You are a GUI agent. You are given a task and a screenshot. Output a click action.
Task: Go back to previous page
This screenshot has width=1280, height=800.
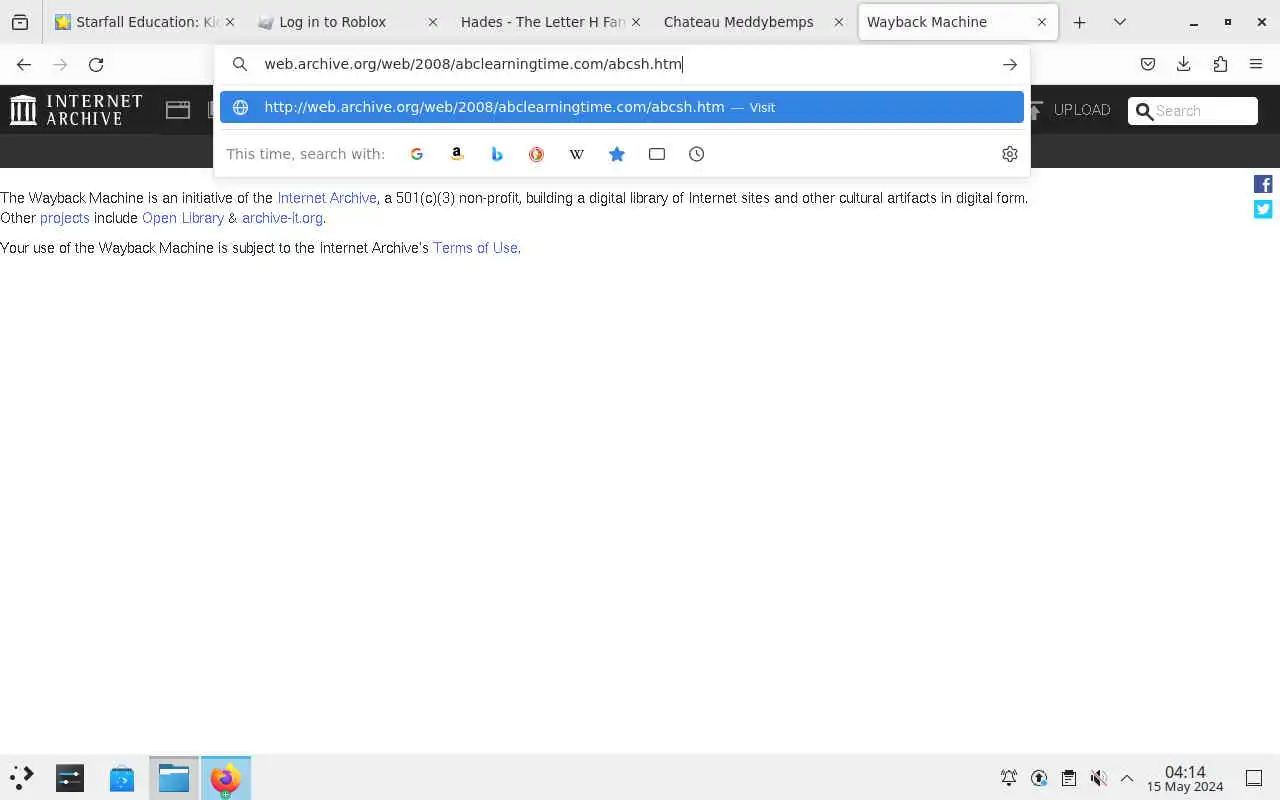pyautogui.click(x=24, y=64)
